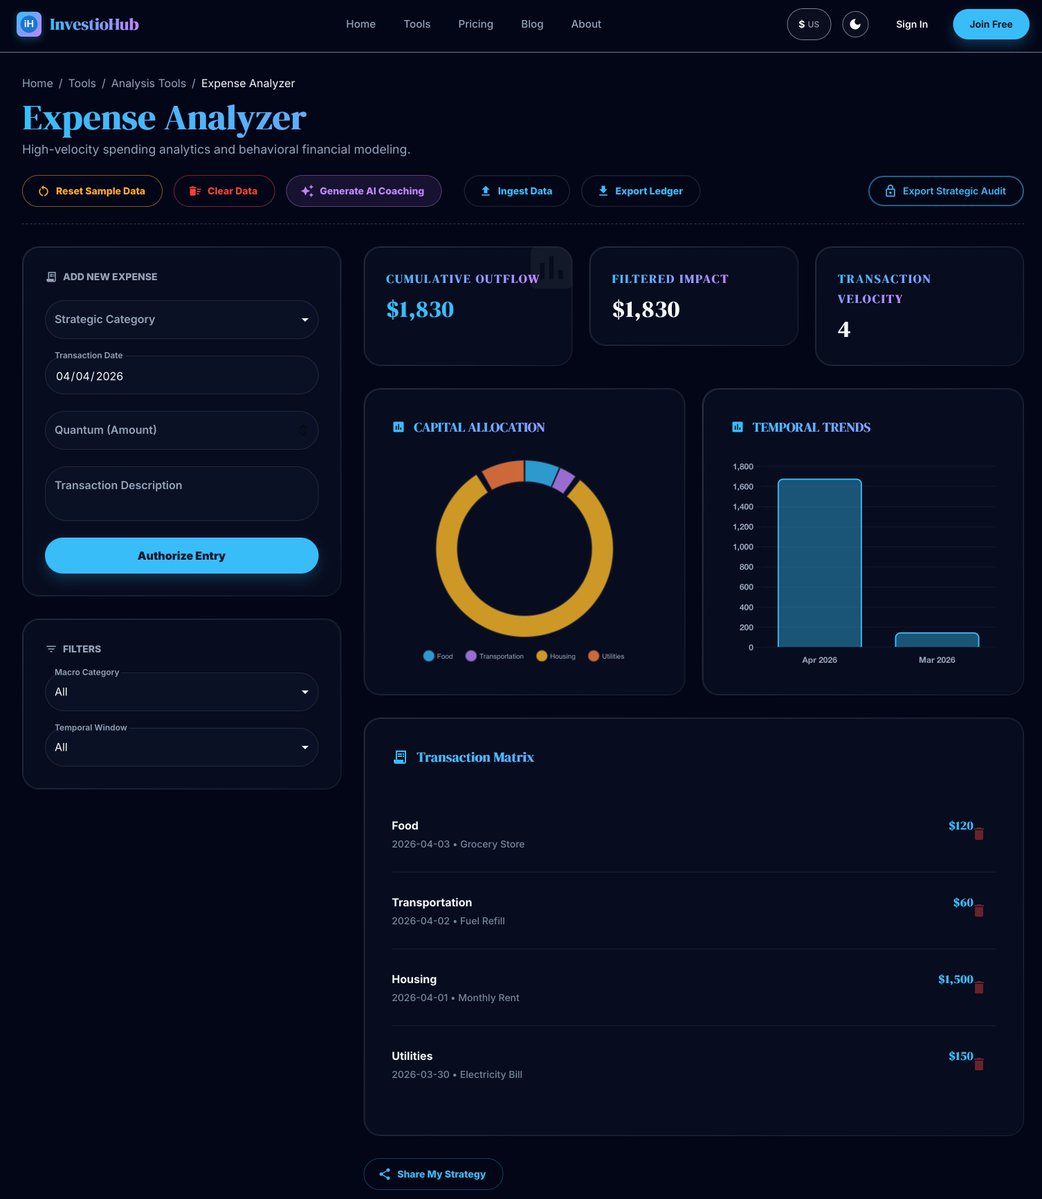1042x1199 pixels.
Task: Click the bar chart icon on Cumulative Outflow card
Action: click(551, 267)
